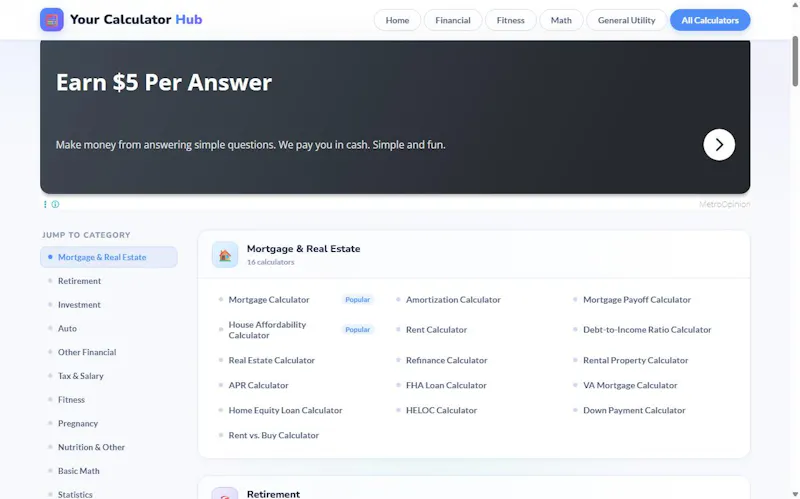Click the Retirement section icon
This screenshot has height=499, width=800.
tap(225, 494)
